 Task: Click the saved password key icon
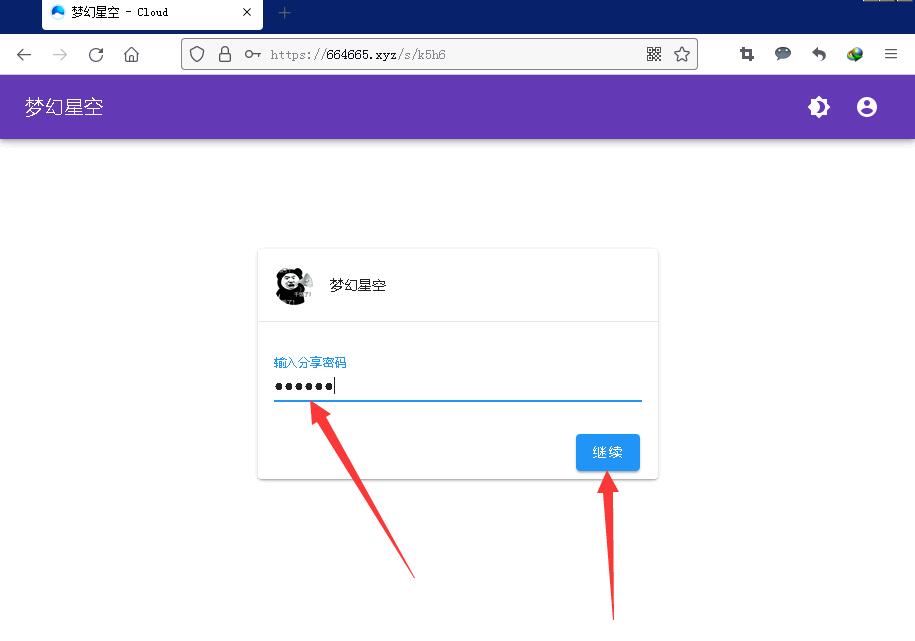pyautogui.click(x=253, y=55)
